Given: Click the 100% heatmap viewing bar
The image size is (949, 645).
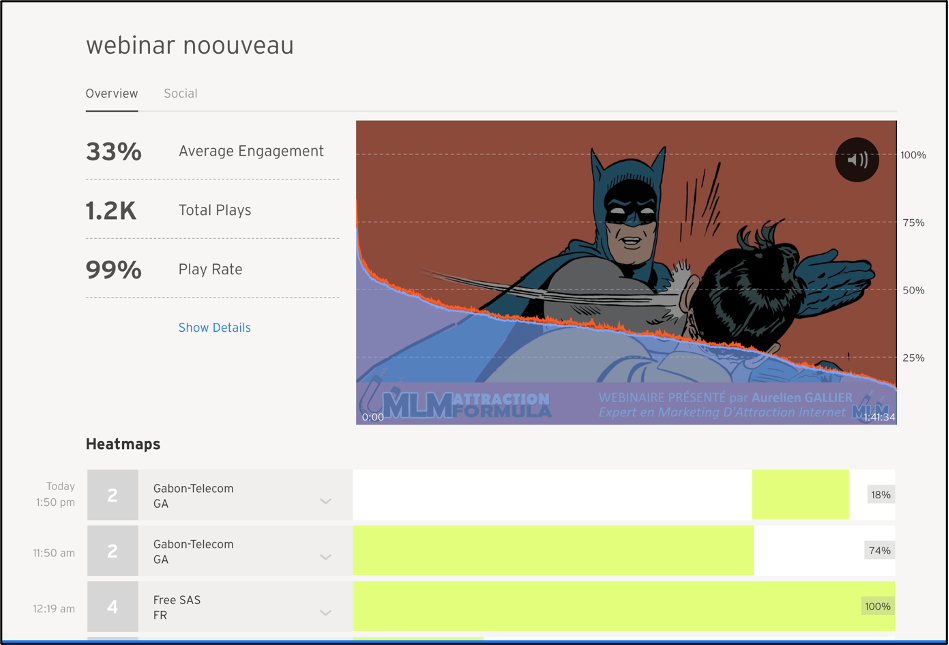Looking at the screenshot, I should click(x=624, y=606).
